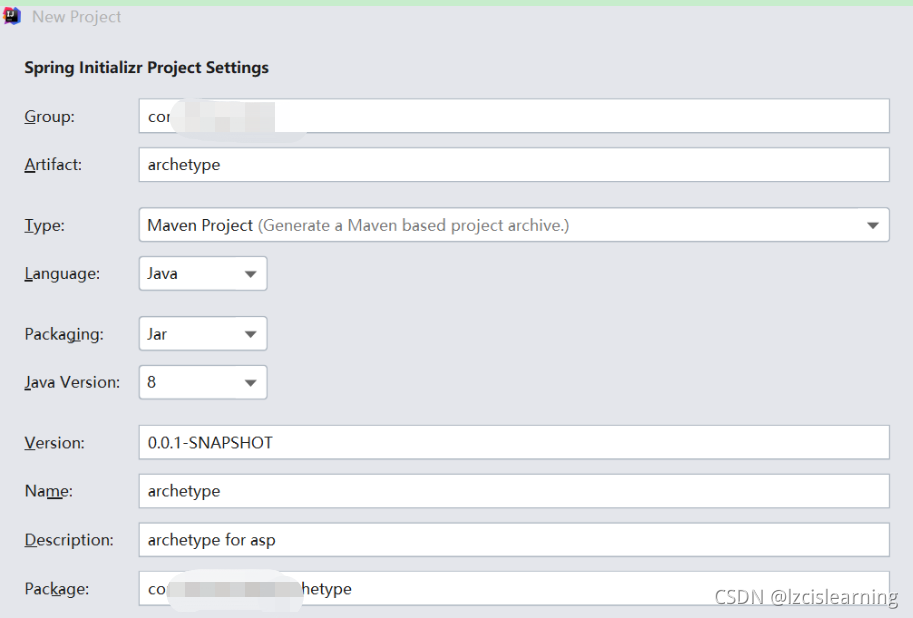This screenshot has height=618, width=913.
Task: Click the 'Artifact:' label
Action: [53, 165]
